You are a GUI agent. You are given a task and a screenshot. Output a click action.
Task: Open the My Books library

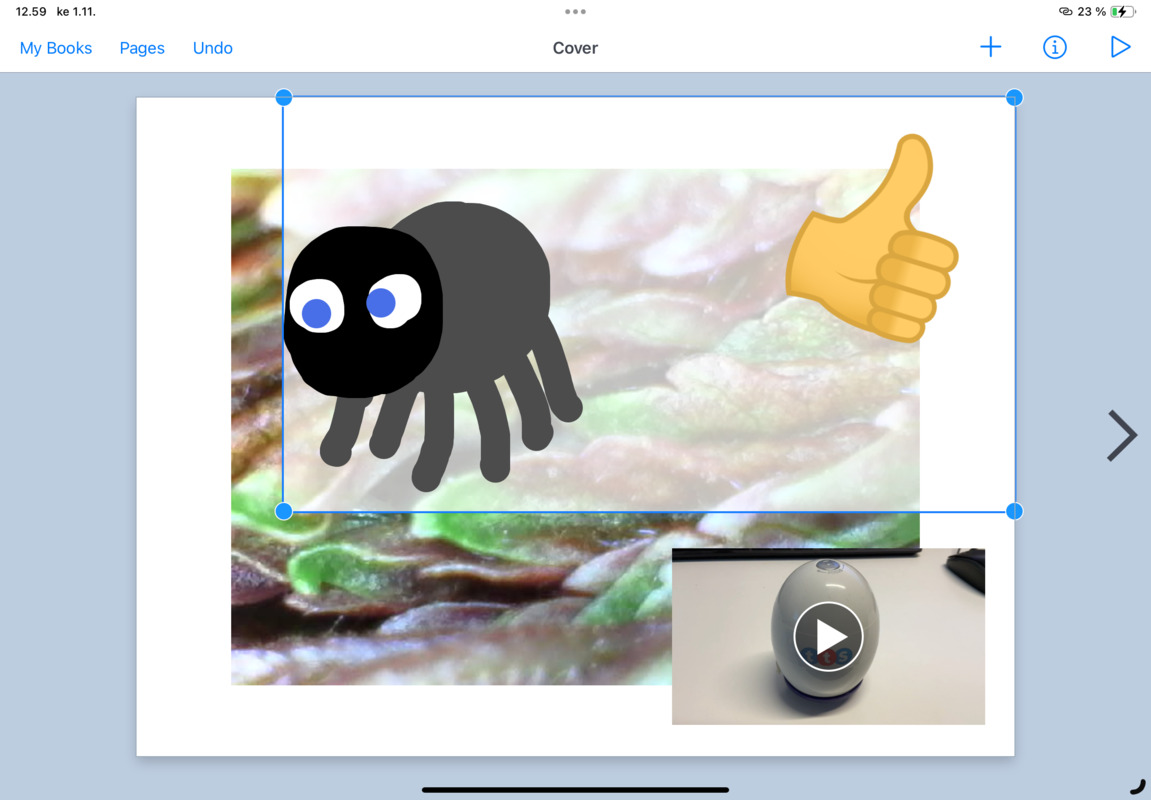tap(56, 48)
